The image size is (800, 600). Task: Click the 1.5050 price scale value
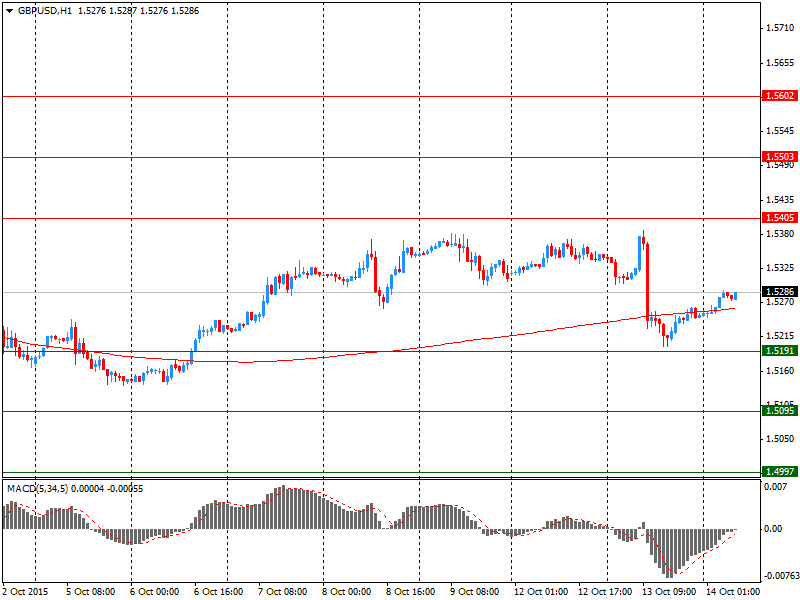click(781, 439)
